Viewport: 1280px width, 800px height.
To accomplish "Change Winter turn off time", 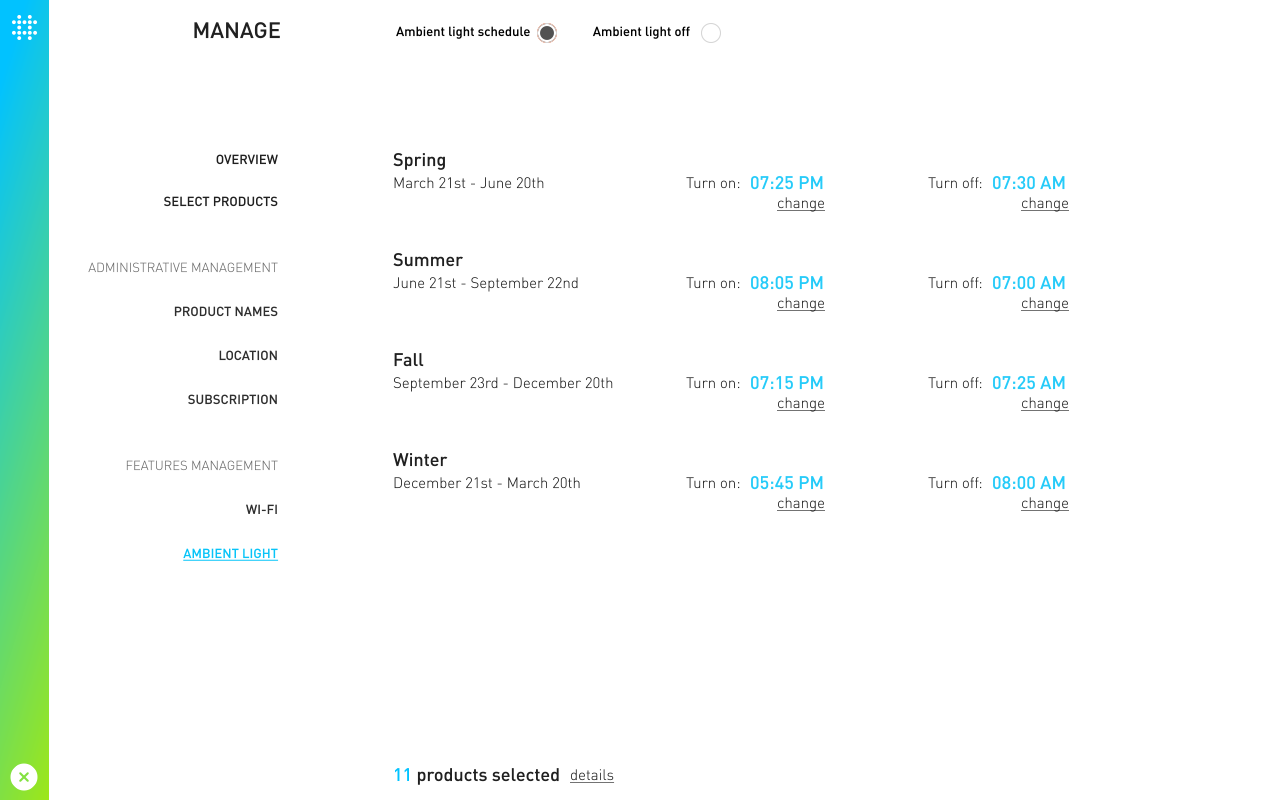I will point(1045,504).
